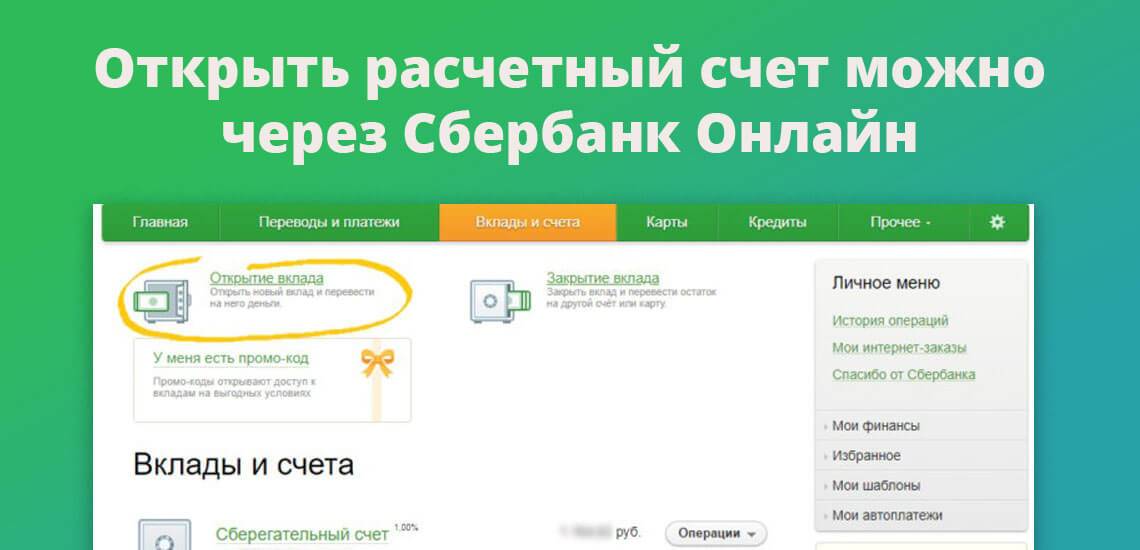The height and width of the screenshot is (550, 1140).
Task: Go to the Главная tab
Action: 161,223
